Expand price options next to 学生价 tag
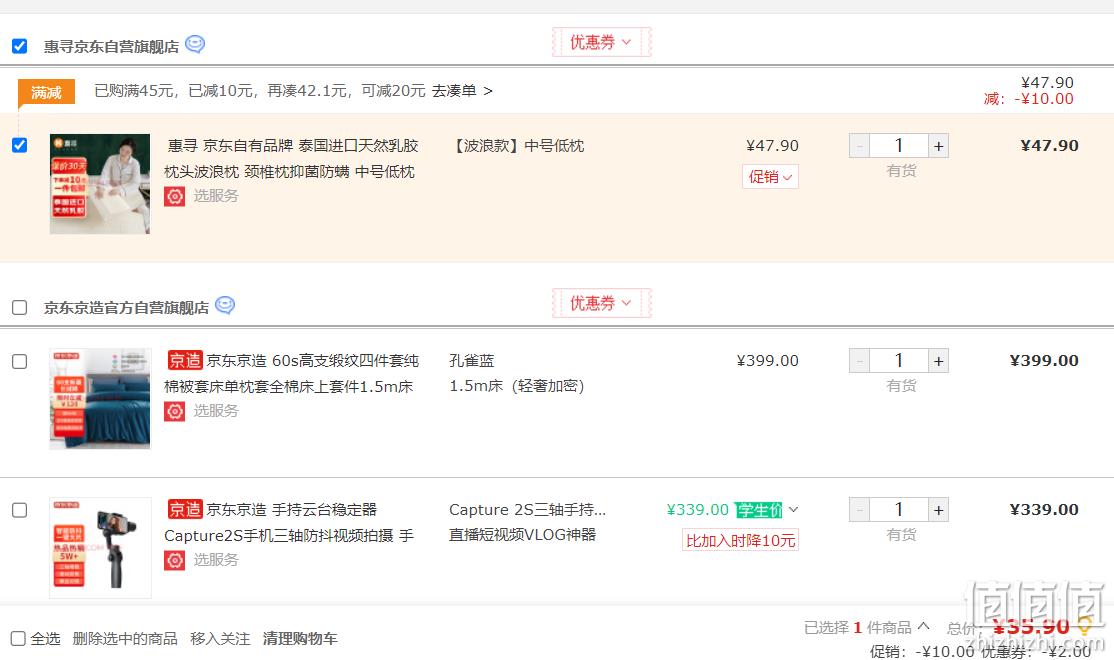This screenshot has width=1114, height=660. 794,509
